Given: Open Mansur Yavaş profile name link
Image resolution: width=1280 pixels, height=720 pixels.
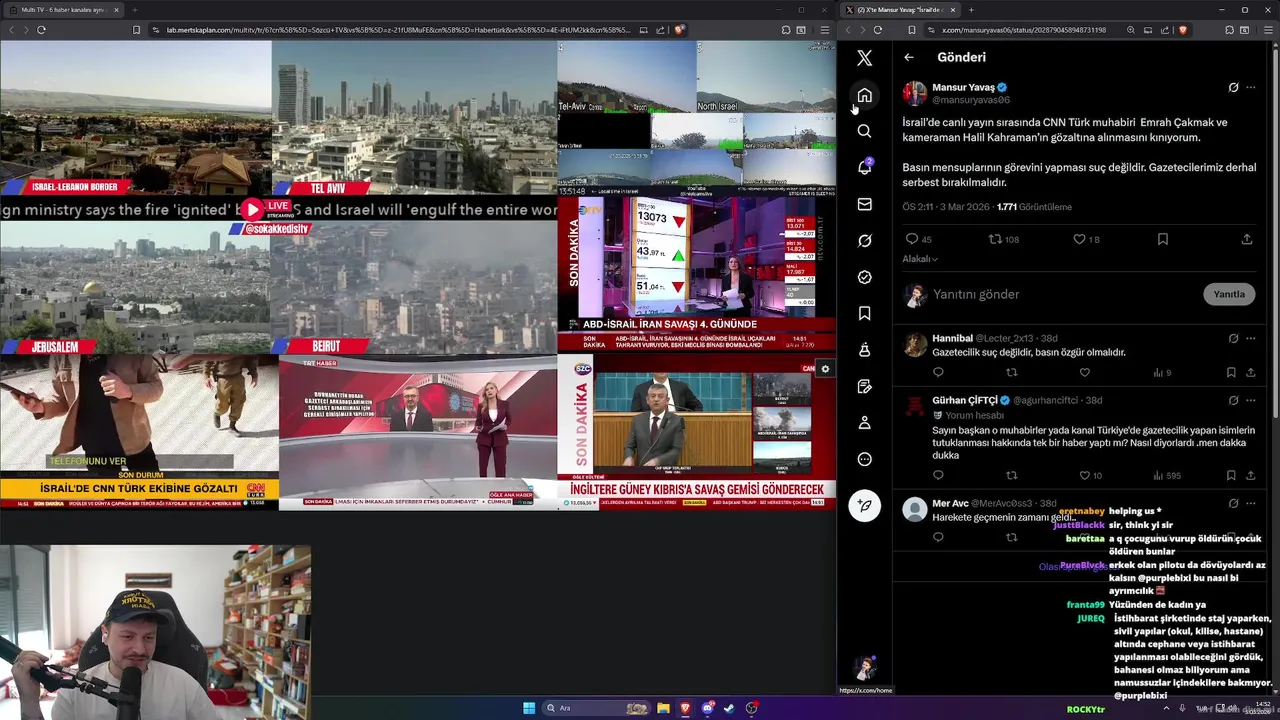Looking at the screenshot, I should coord(963,87).
